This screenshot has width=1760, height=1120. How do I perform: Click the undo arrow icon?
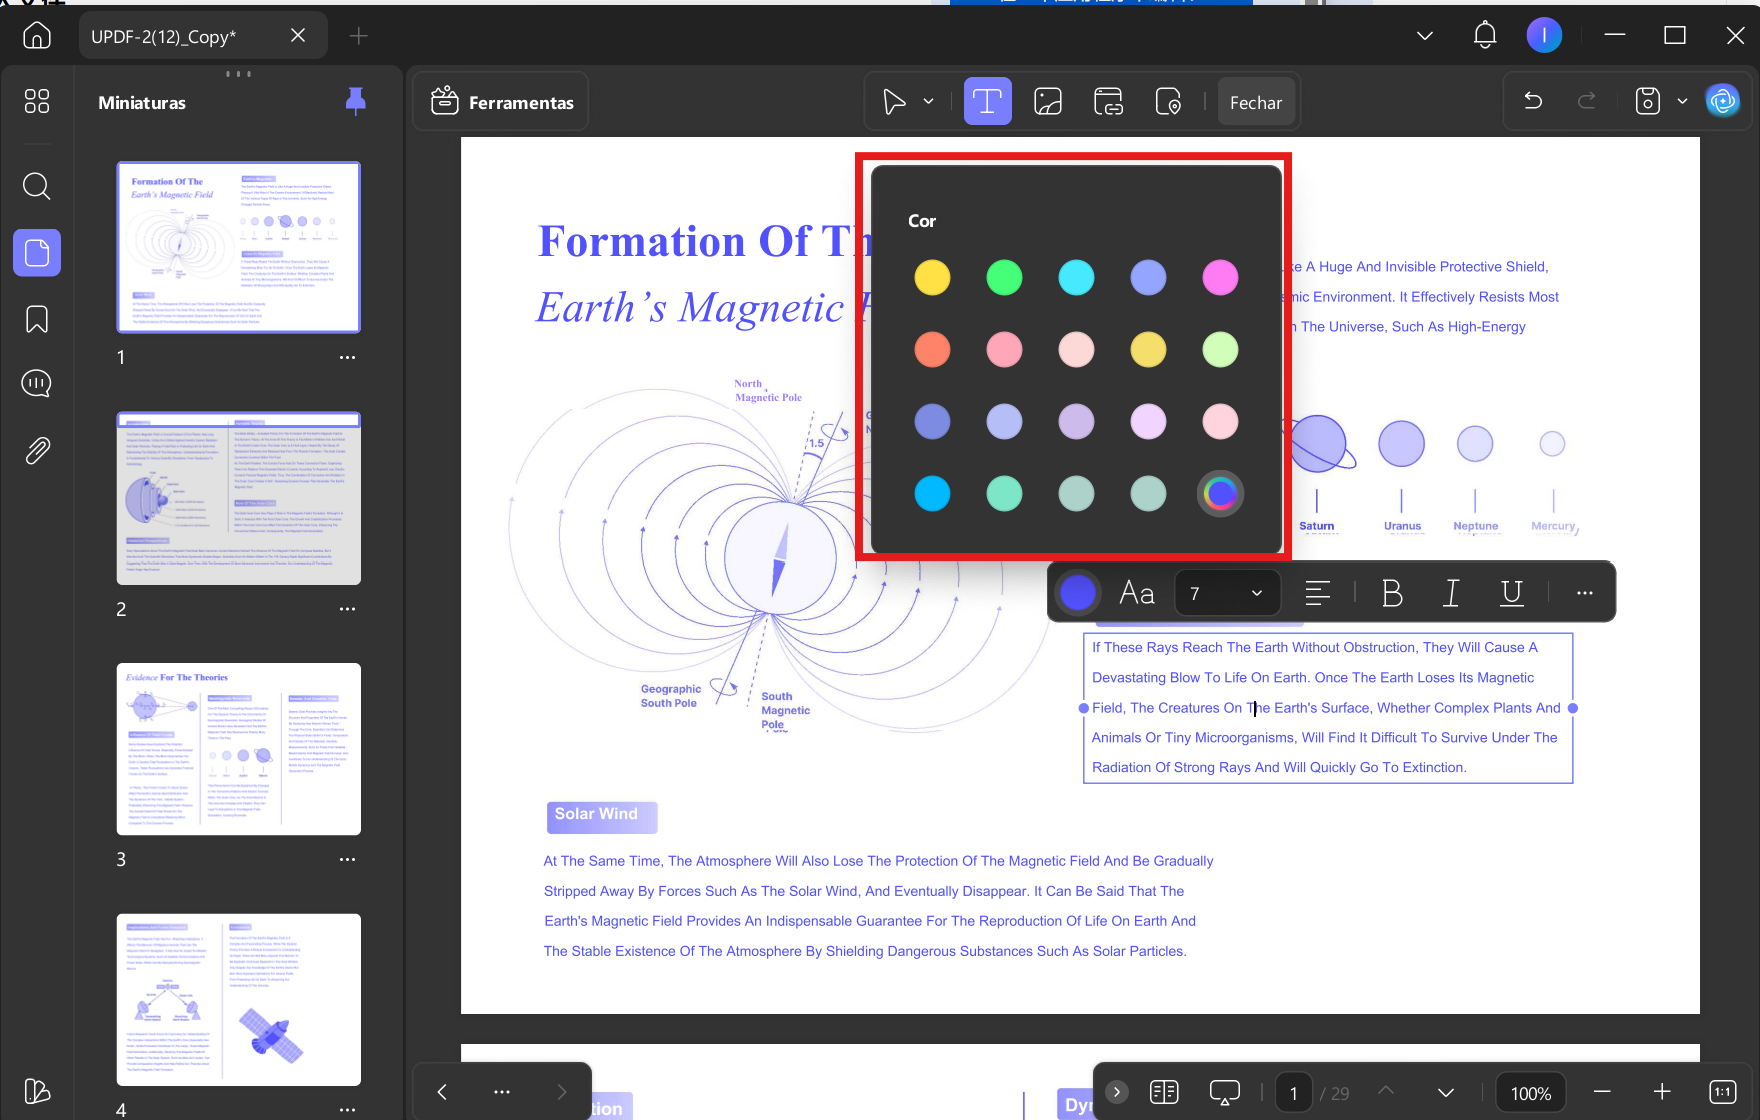pos(1533,101)
